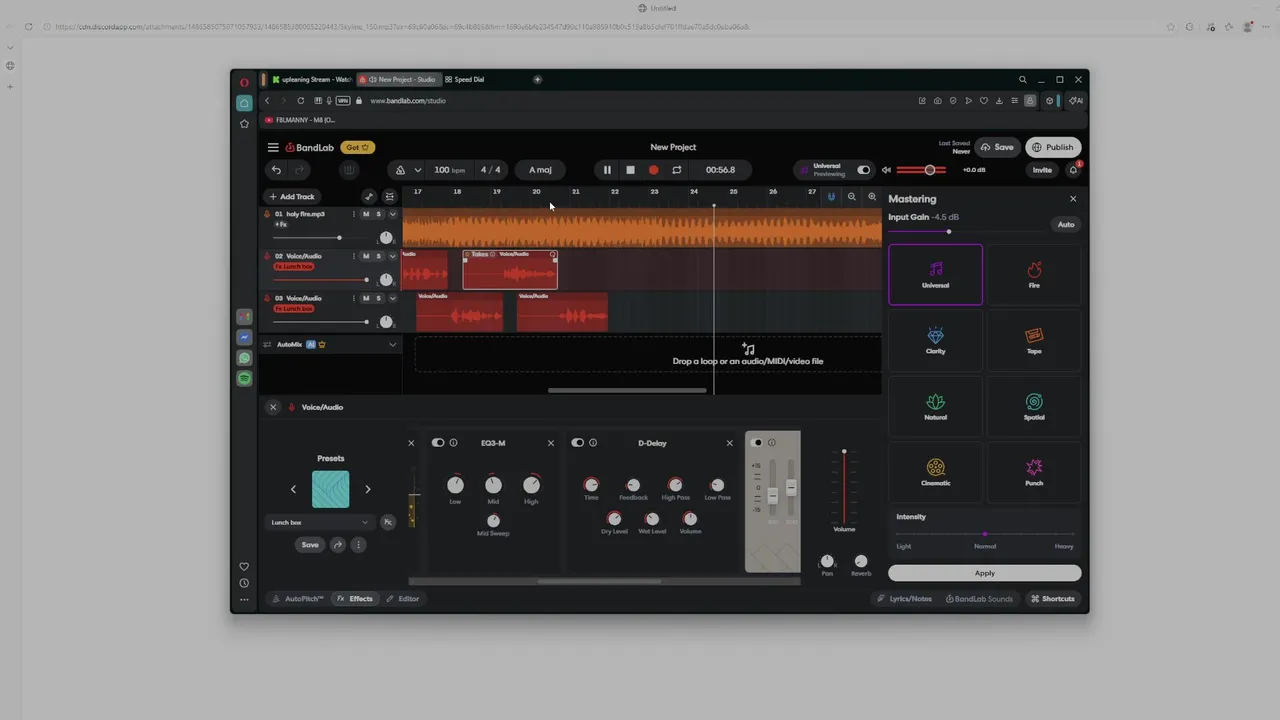Select the Tape mastering preset

coord(1034,340)
